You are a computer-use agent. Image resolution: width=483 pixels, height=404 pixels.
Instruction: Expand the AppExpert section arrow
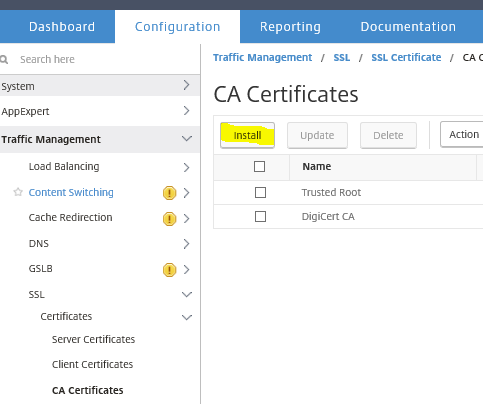click(186, 111)
